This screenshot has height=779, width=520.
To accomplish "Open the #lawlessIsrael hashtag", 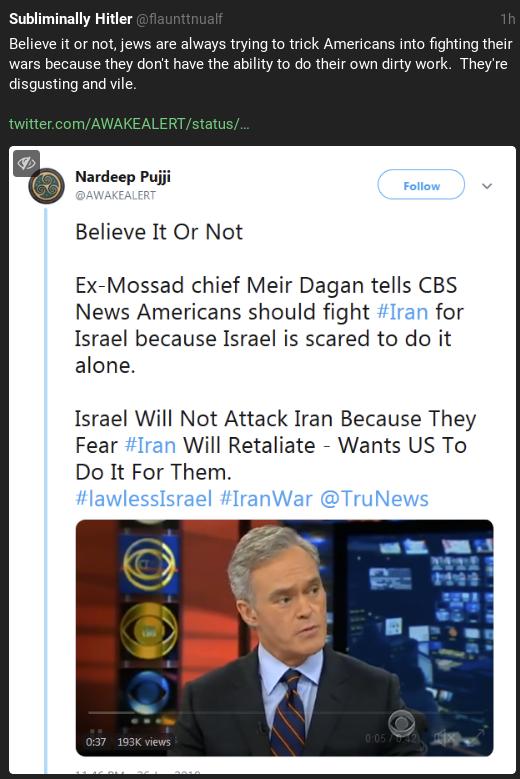I will tap(144, 498).
